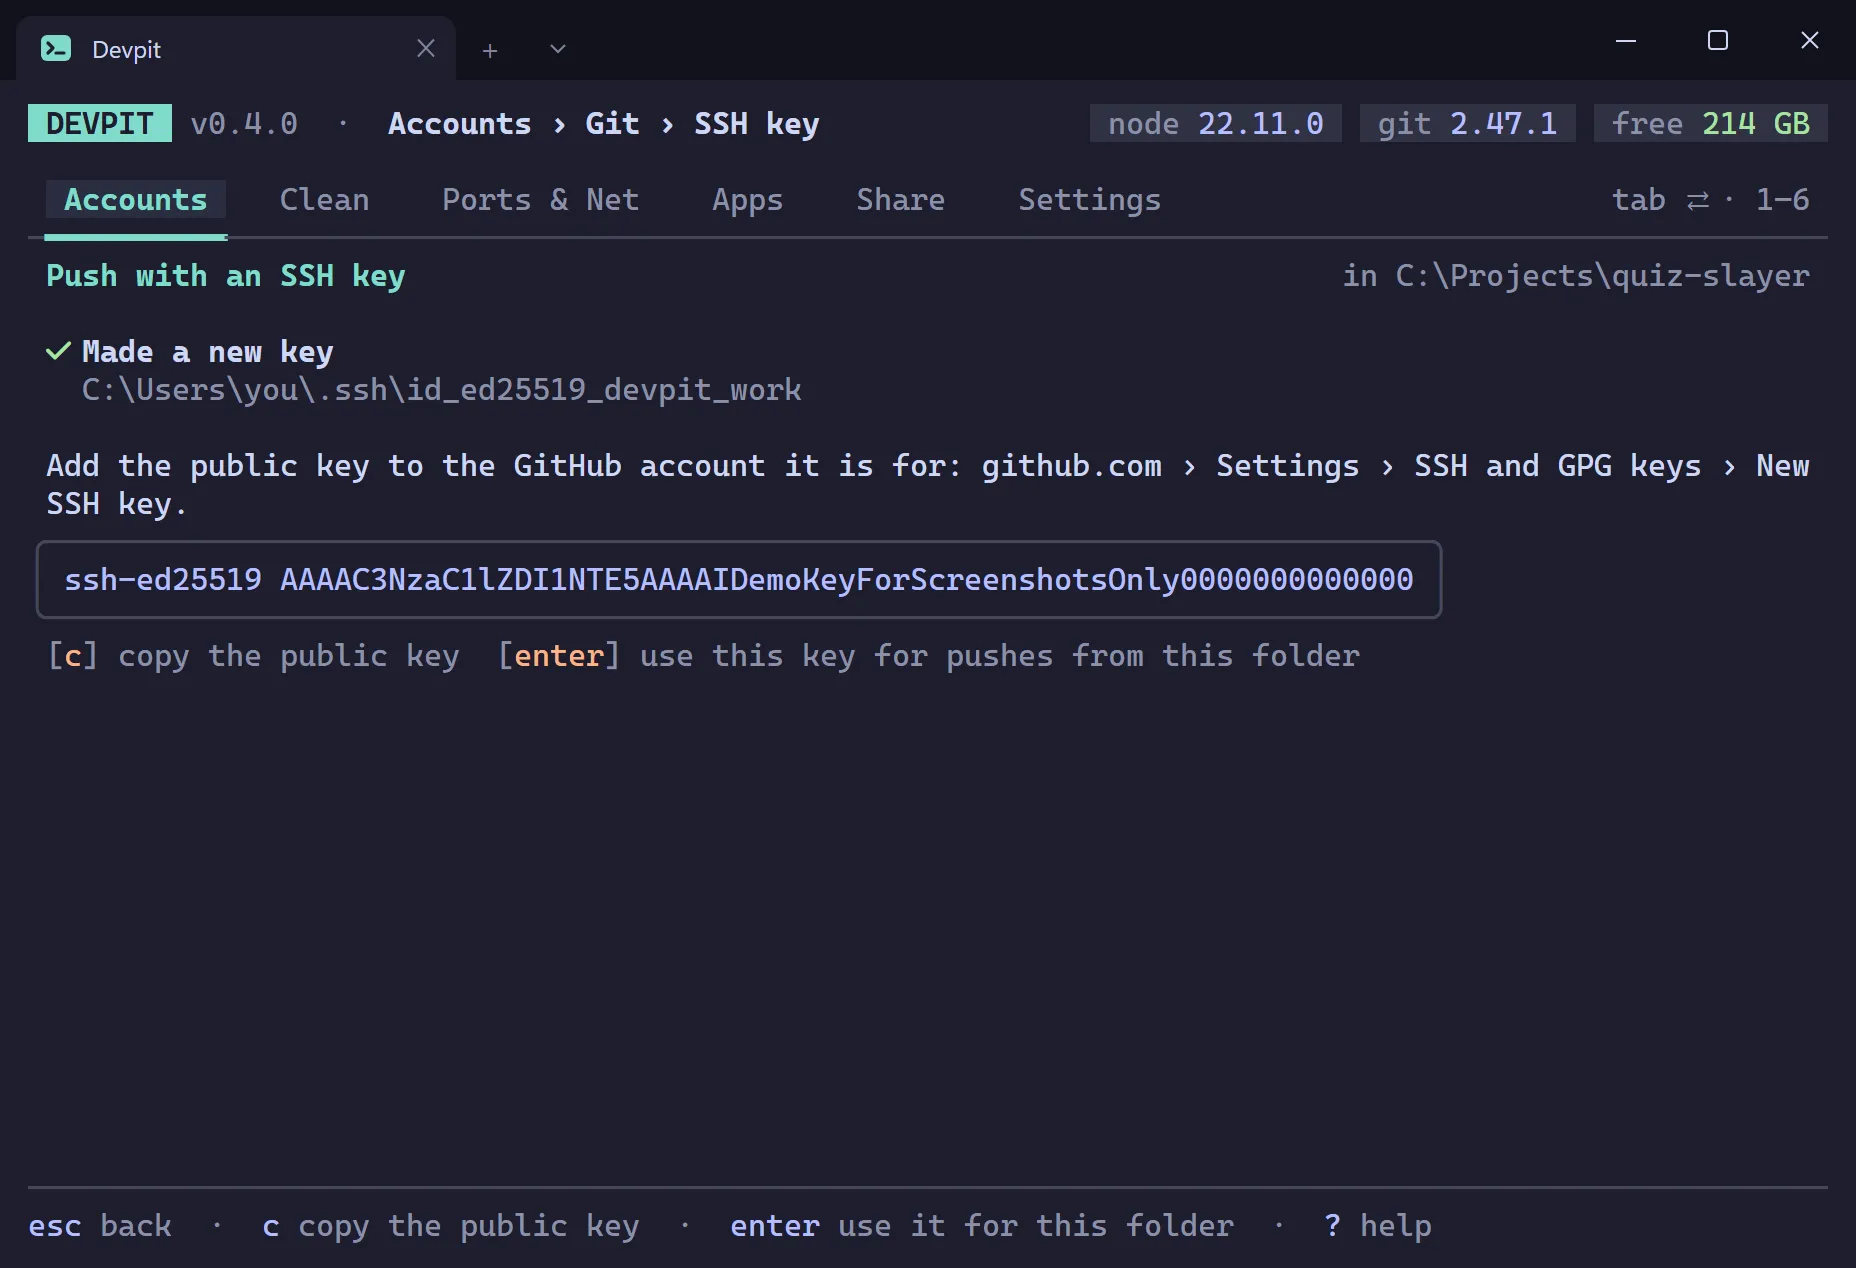Open the terminal profiles dropdown arrow
This screenshot has height=1268, width=1856.
point(558,49)
